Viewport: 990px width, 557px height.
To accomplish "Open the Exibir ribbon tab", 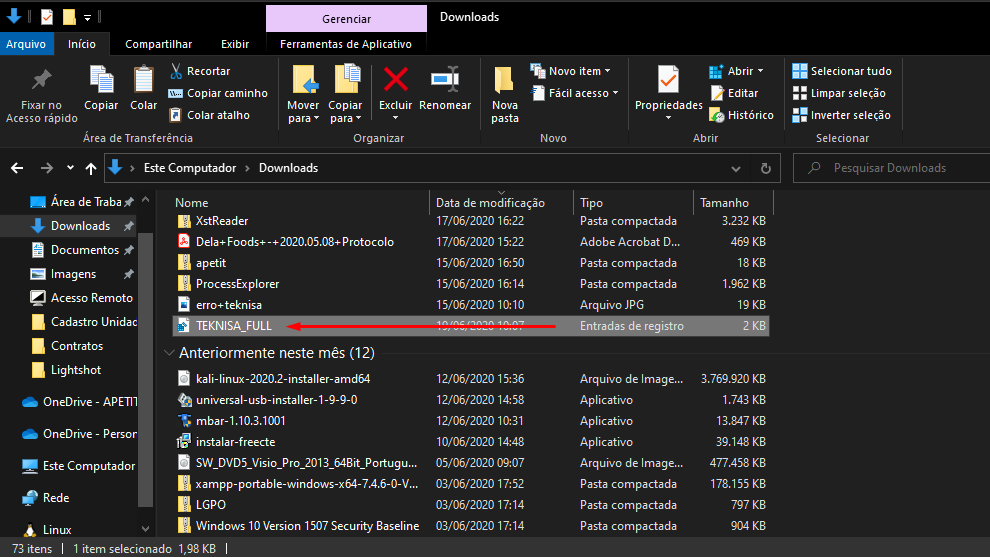I will (x=235, y=44).
